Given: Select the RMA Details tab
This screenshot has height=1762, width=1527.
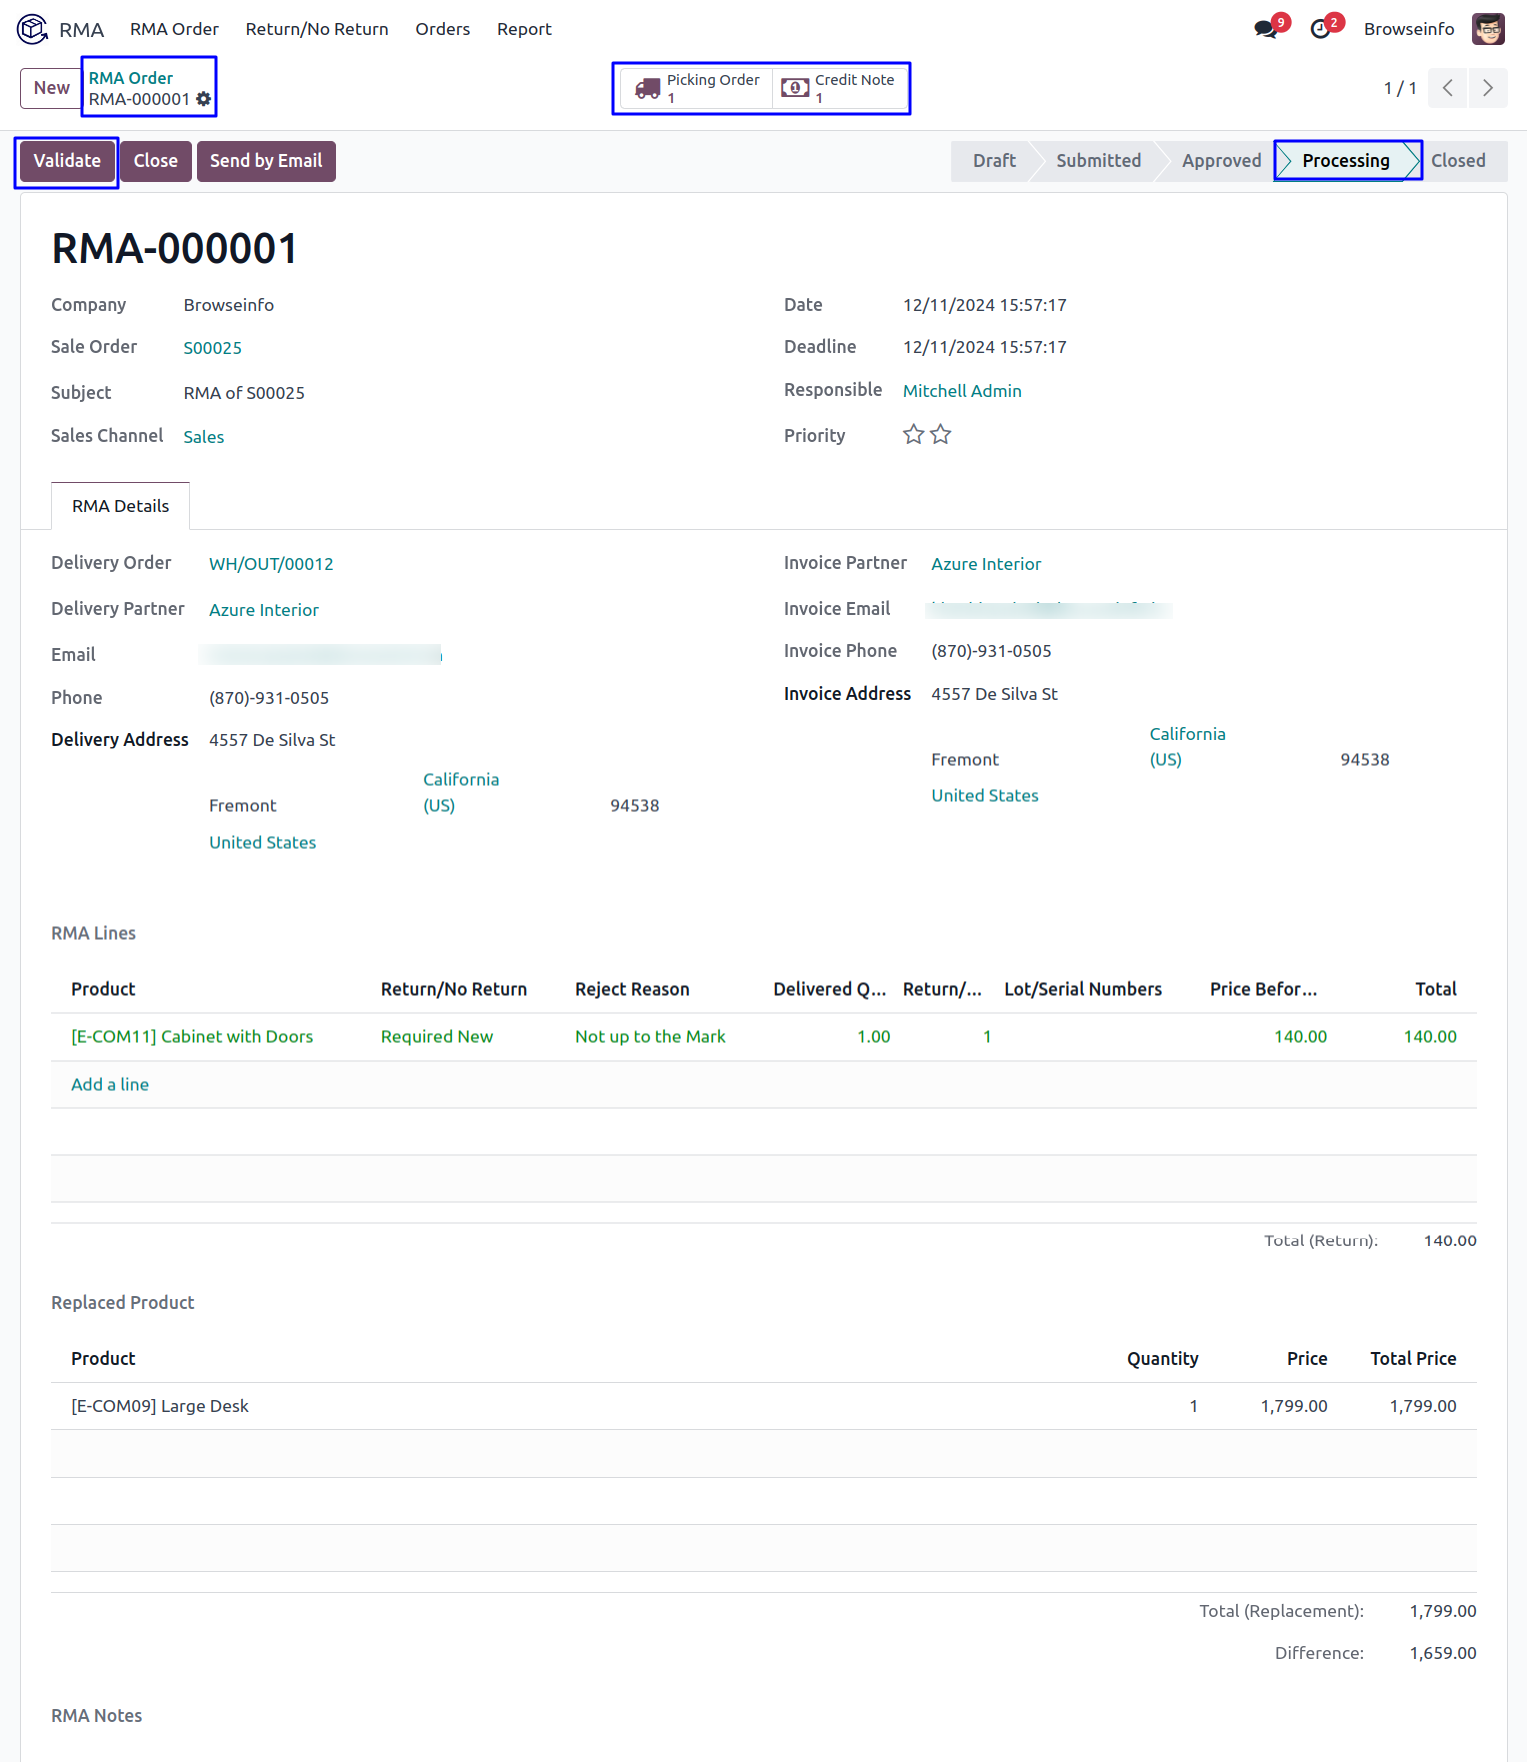Looking at the screenshot, I should 120,506.
